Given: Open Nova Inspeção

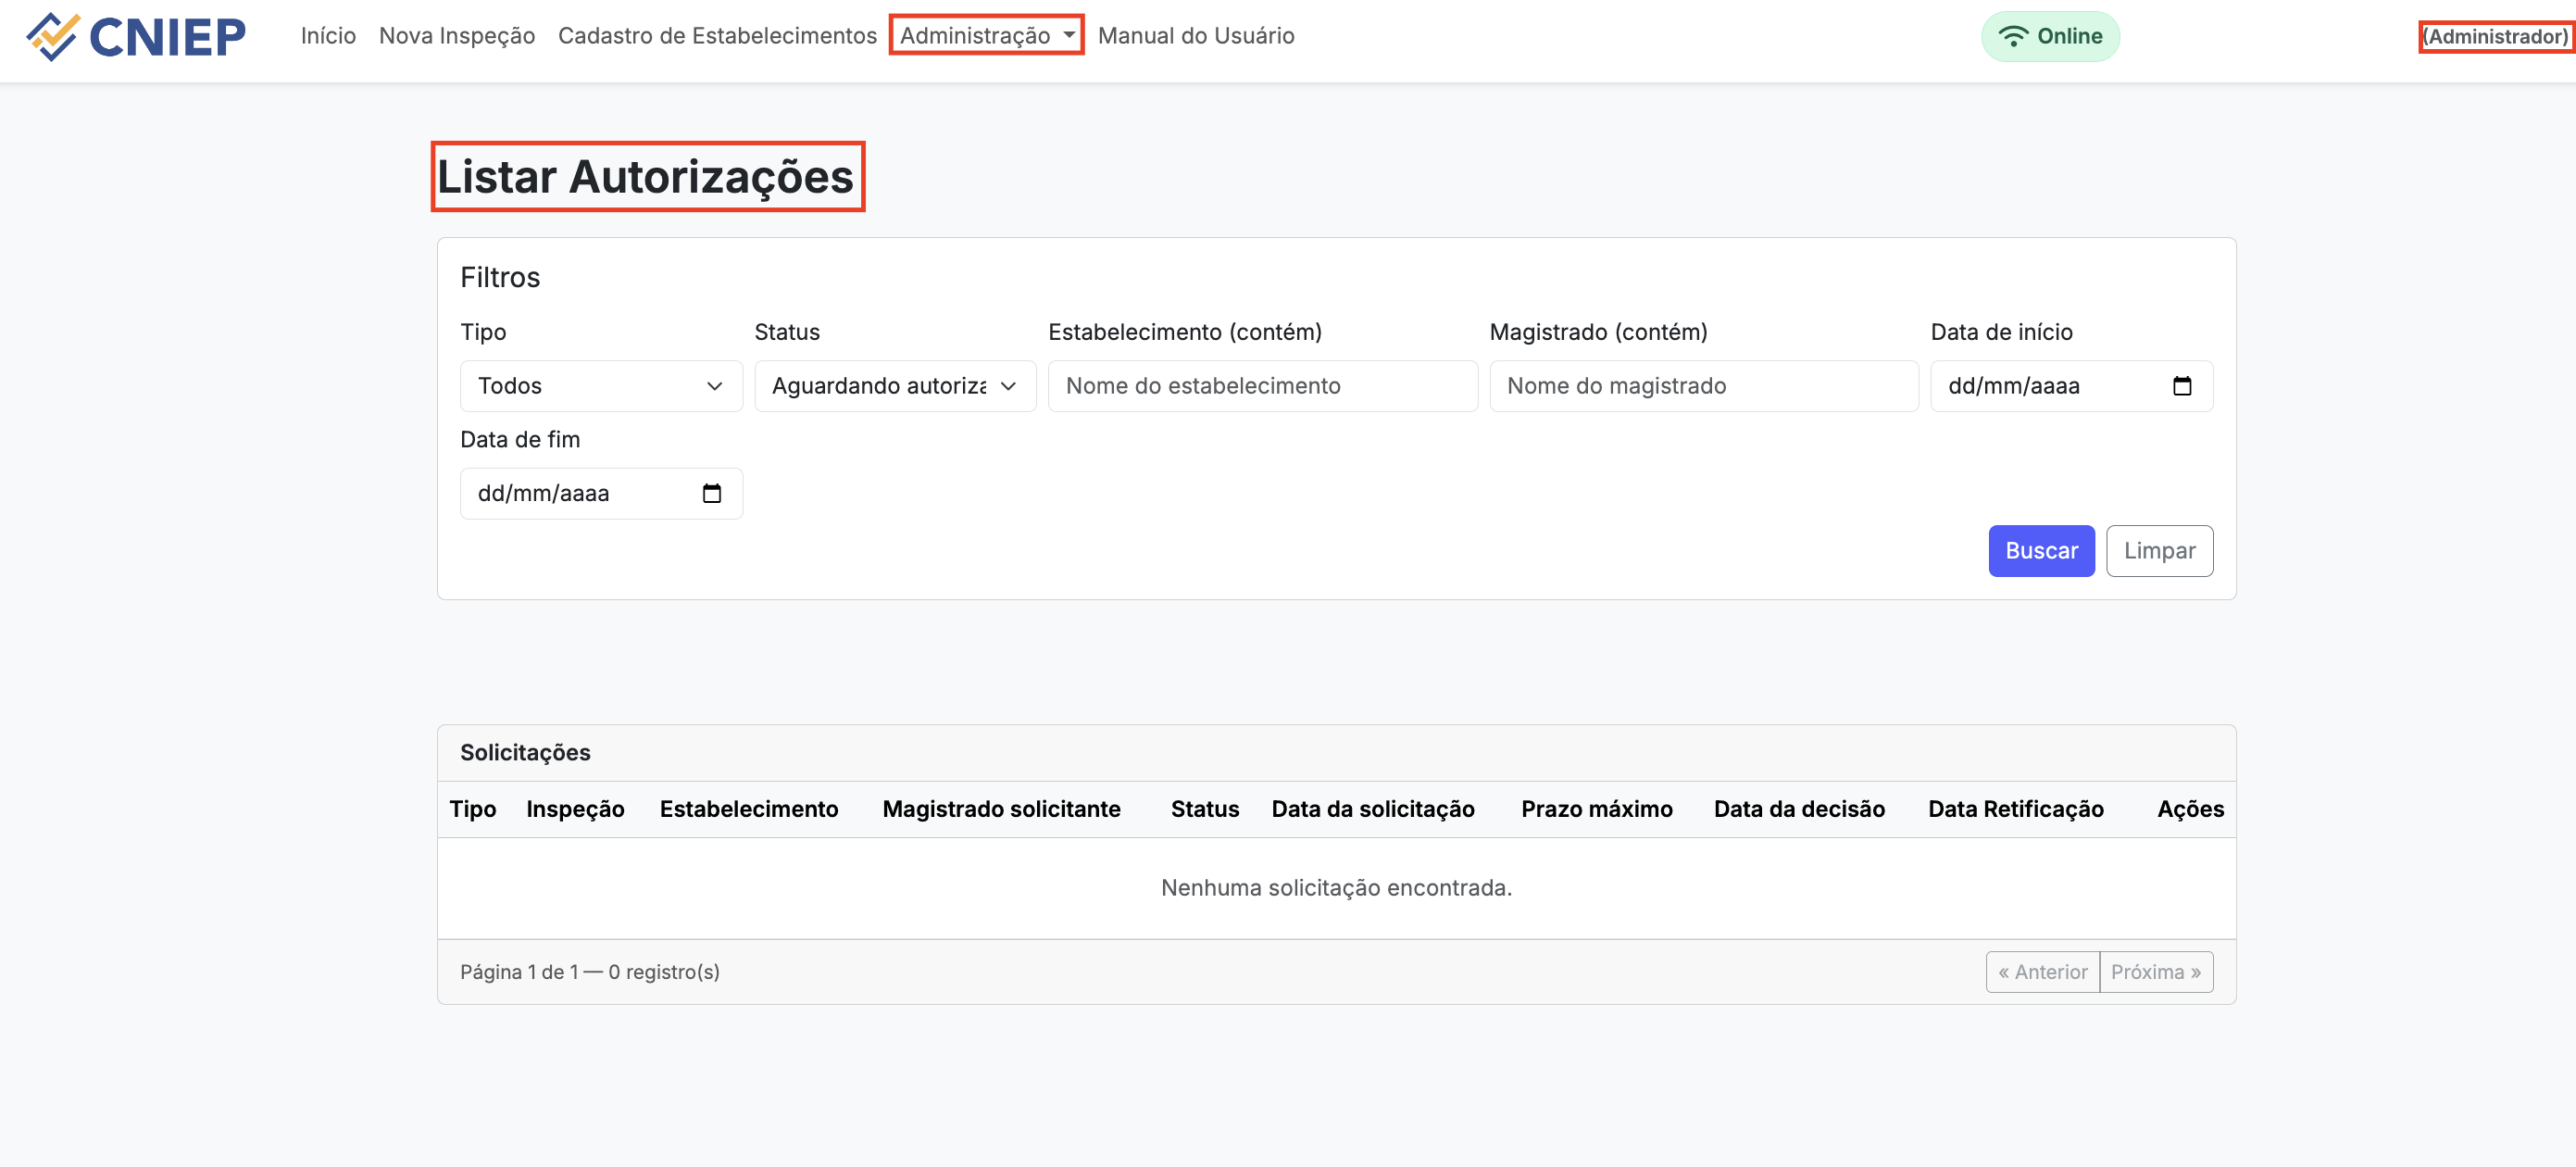Looking at the screenshot, I should tap(457, 36).
